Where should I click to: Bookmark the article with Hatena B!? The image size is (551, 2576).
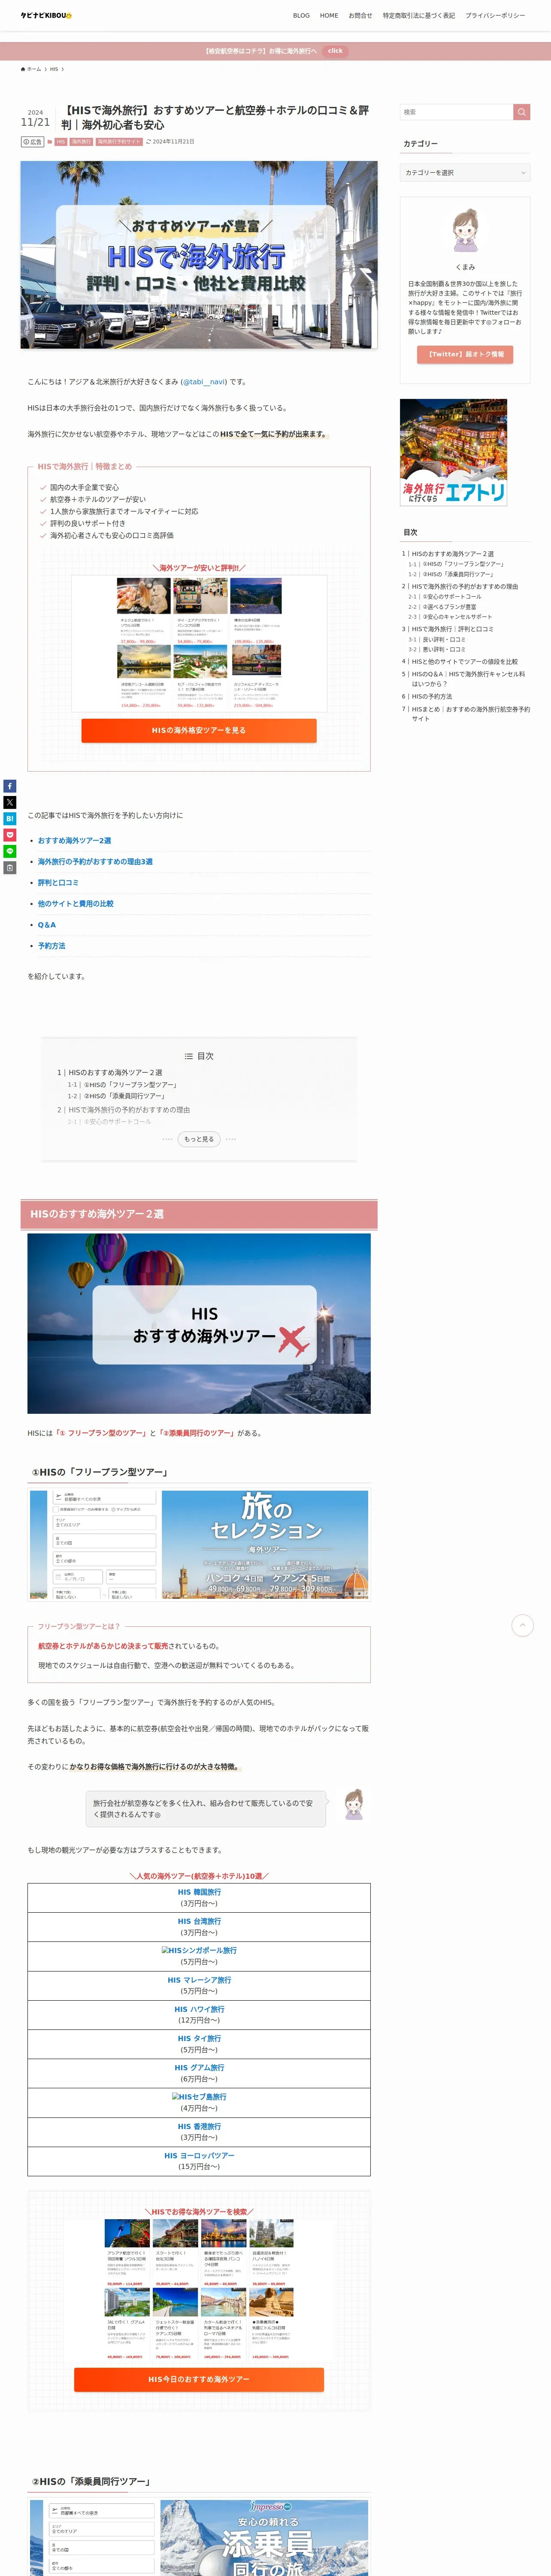click(10, 819)
